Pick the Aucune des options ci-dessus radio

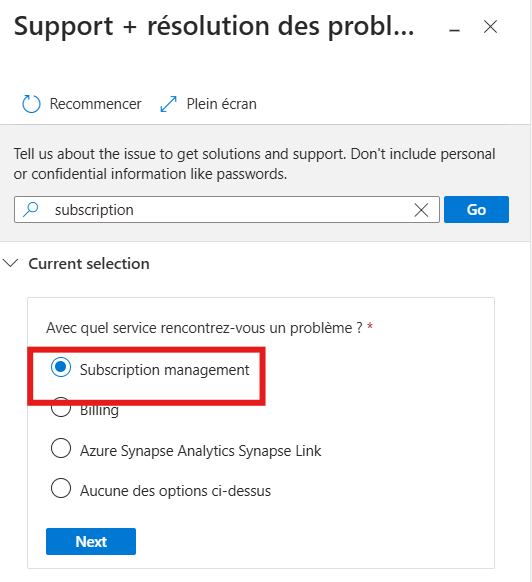point(61,488)
